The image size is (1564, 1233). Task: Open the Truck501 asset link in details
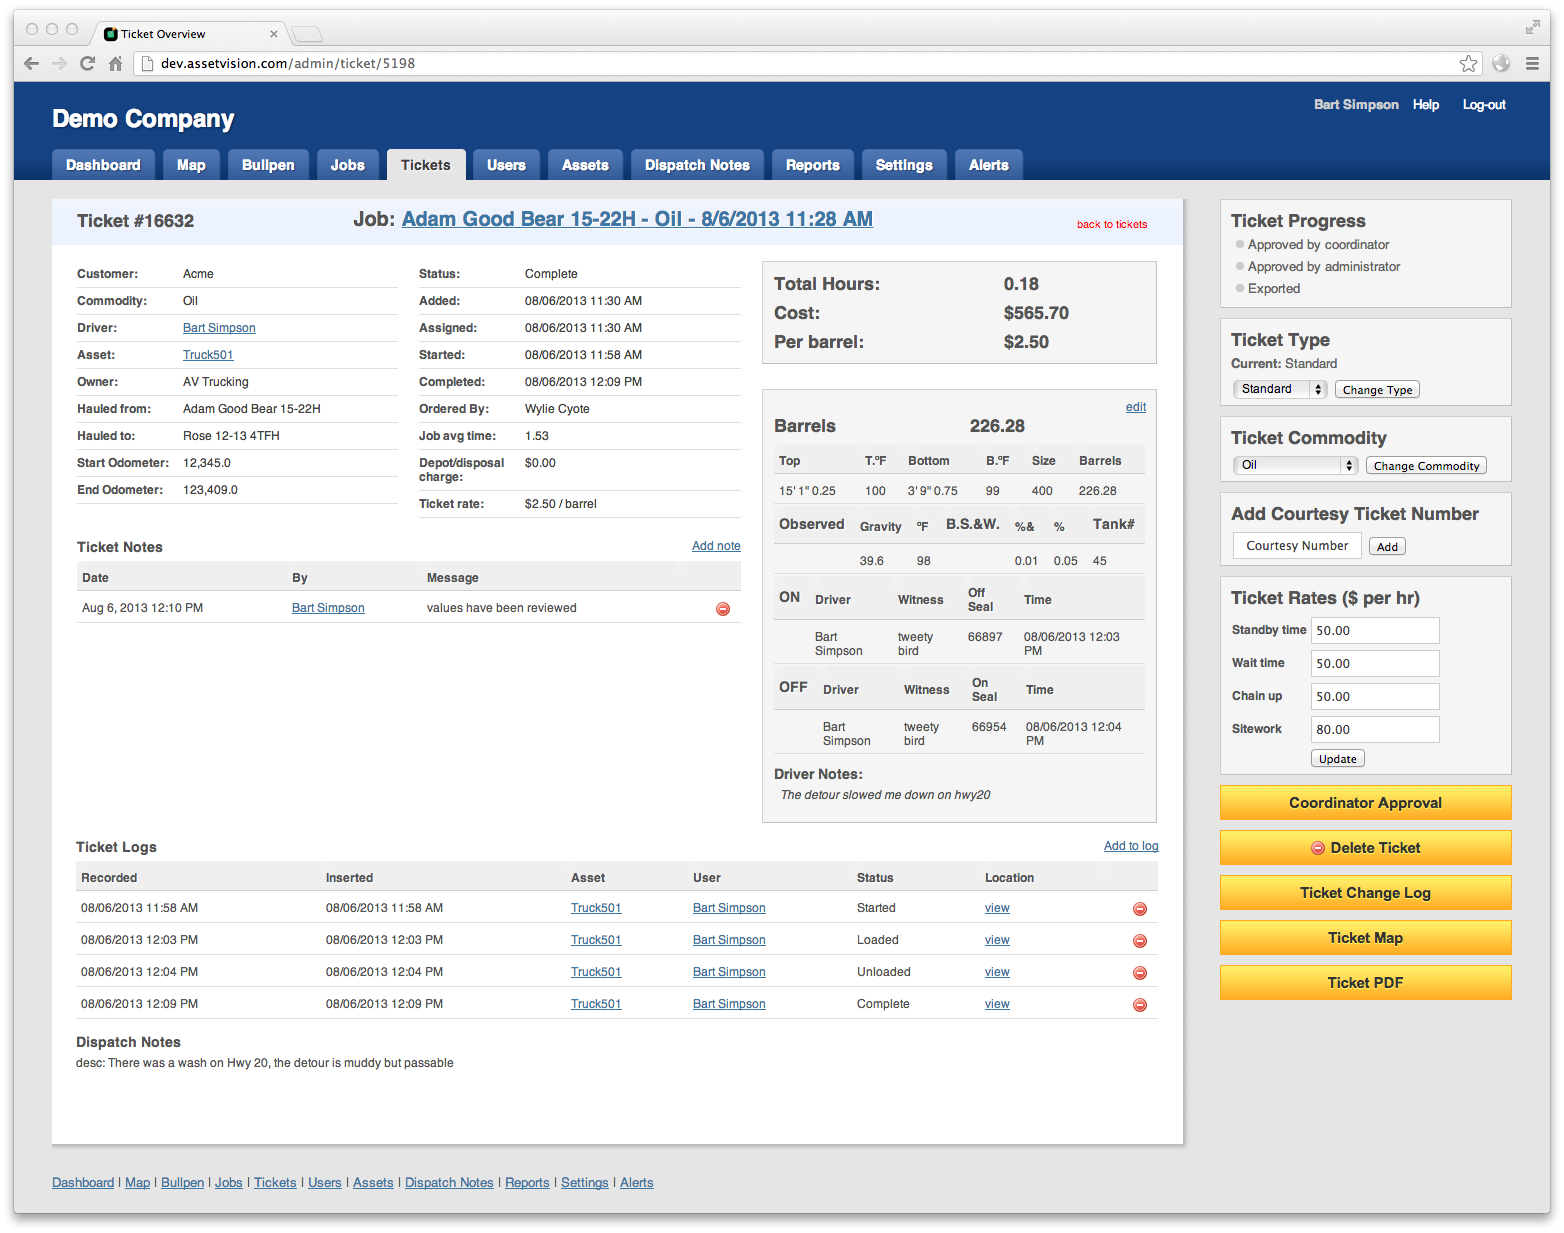(x=208, y=355)
